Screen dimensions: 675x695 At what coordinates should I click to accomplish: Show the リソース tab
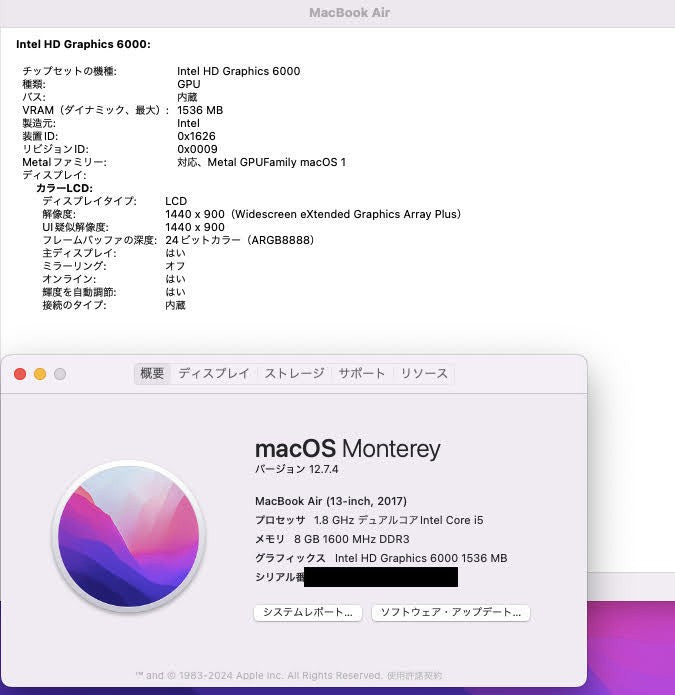pyautogui.click(x=424, y=374)
